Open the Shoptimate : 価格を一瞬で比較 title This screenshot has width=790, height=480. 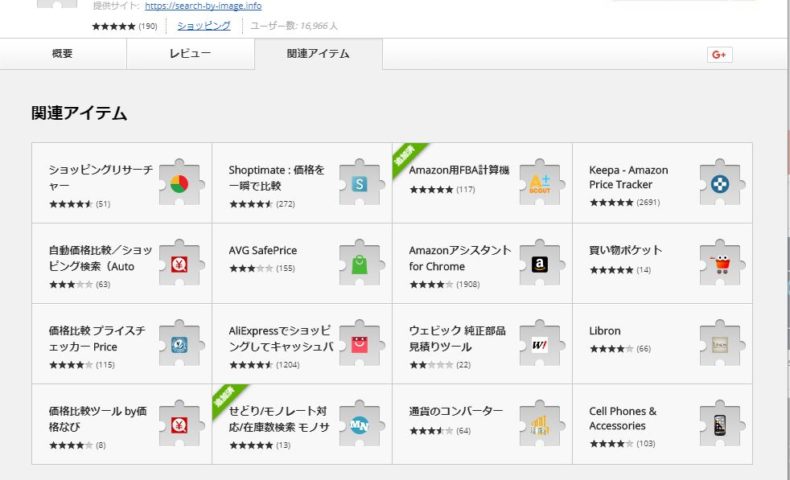[277, 178]
